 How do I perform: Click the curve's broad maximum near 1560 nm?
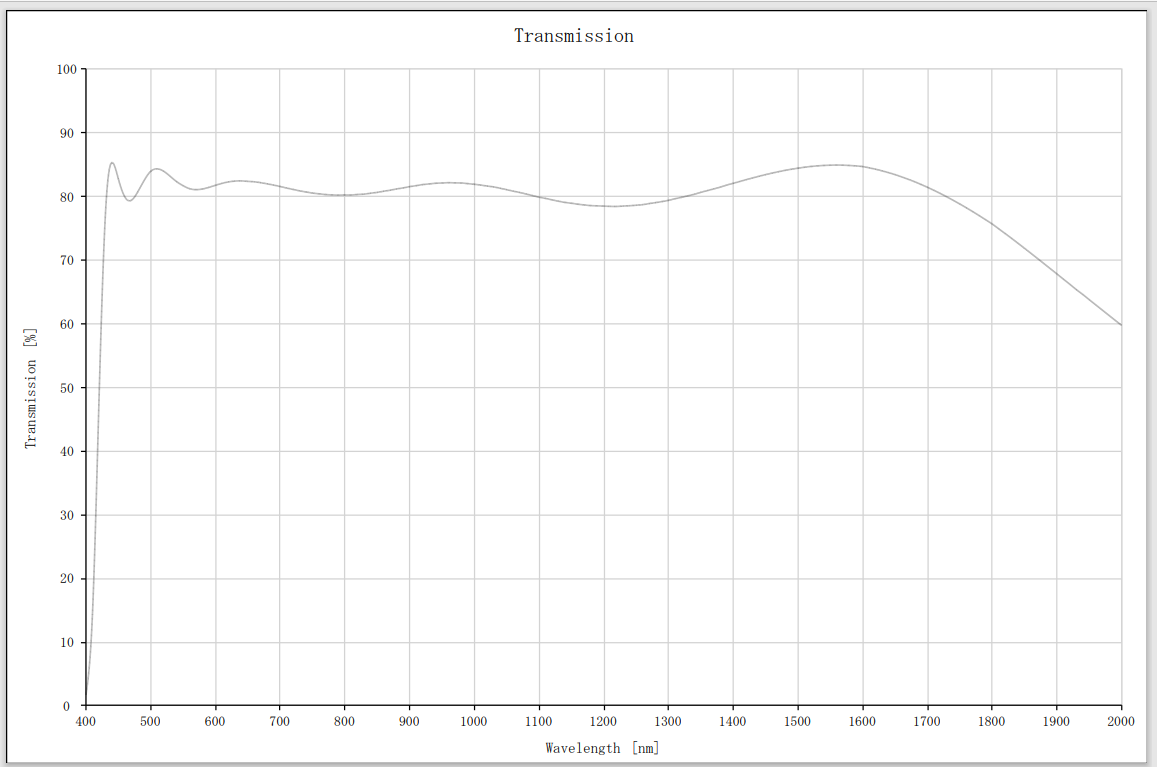(837, 165)
